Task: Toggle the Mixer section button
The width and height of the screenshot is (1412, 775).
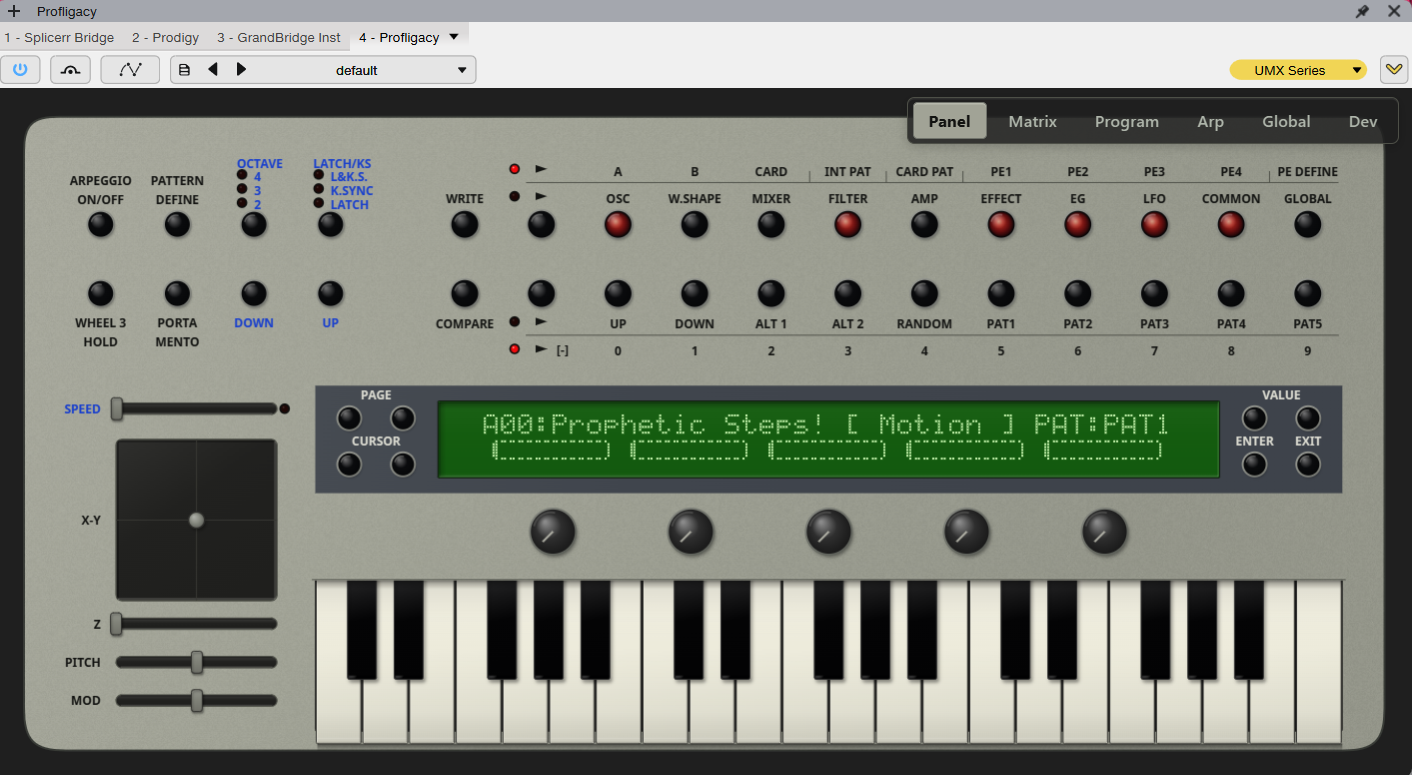Action: pyautogui.click(x=771, y=225)
